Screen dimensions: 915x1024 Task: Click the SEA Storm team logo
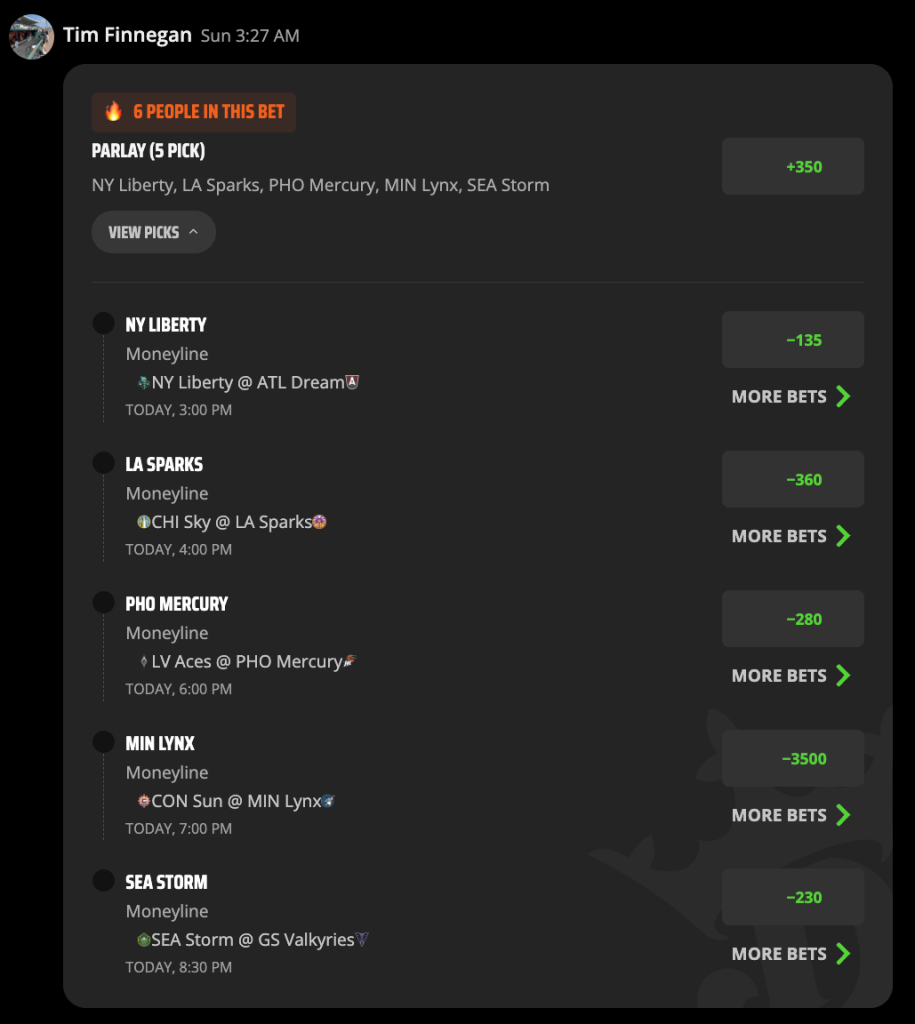click(x=144, y=940)
